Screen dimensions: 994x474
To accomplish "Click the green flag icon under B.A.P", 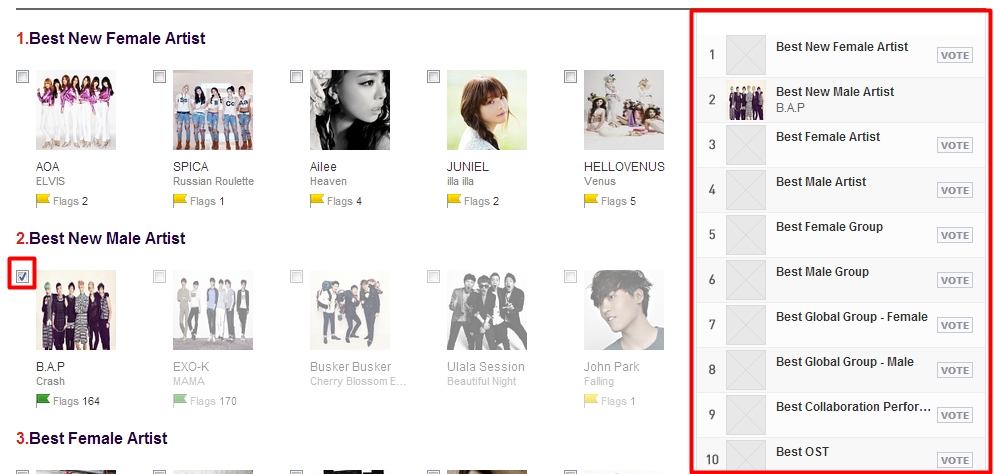I will point(43,400).
